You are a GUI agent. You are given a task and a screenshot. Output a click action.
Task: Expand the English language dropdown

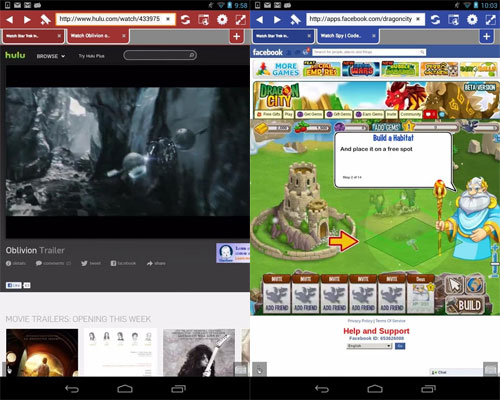[369, 346]
